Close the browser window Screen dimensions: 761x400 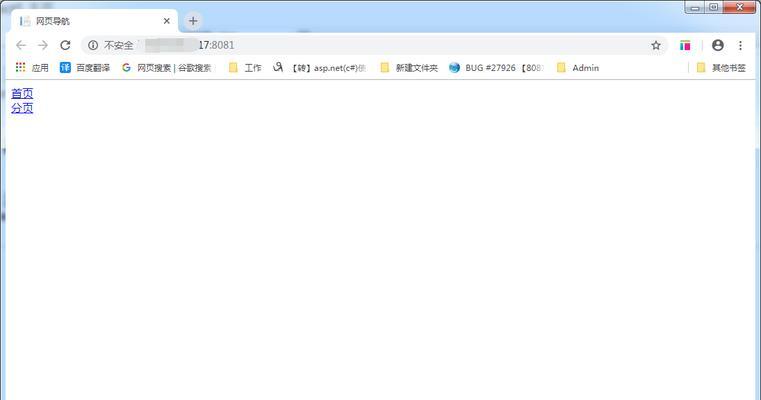point(740,7)
